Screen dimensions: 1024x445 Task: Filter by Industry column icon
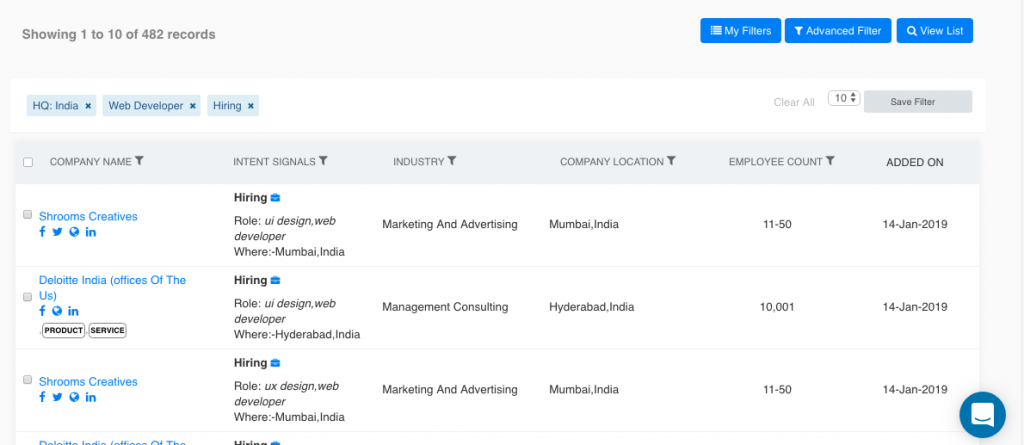click(452, 161)
